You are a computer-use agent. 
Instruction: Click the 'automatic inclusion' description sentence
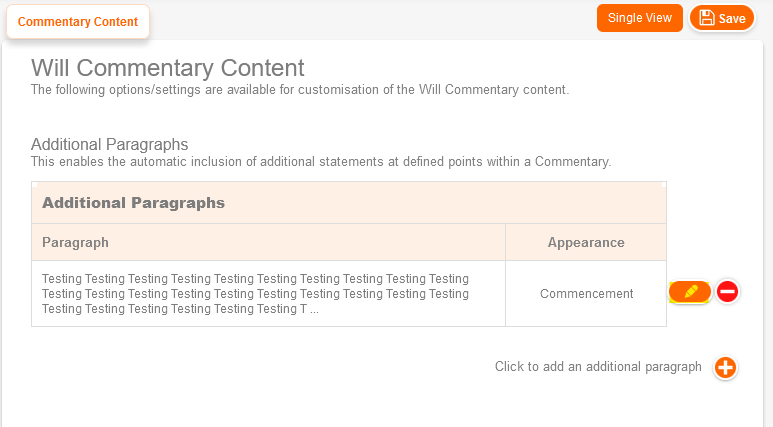(320, 161)
